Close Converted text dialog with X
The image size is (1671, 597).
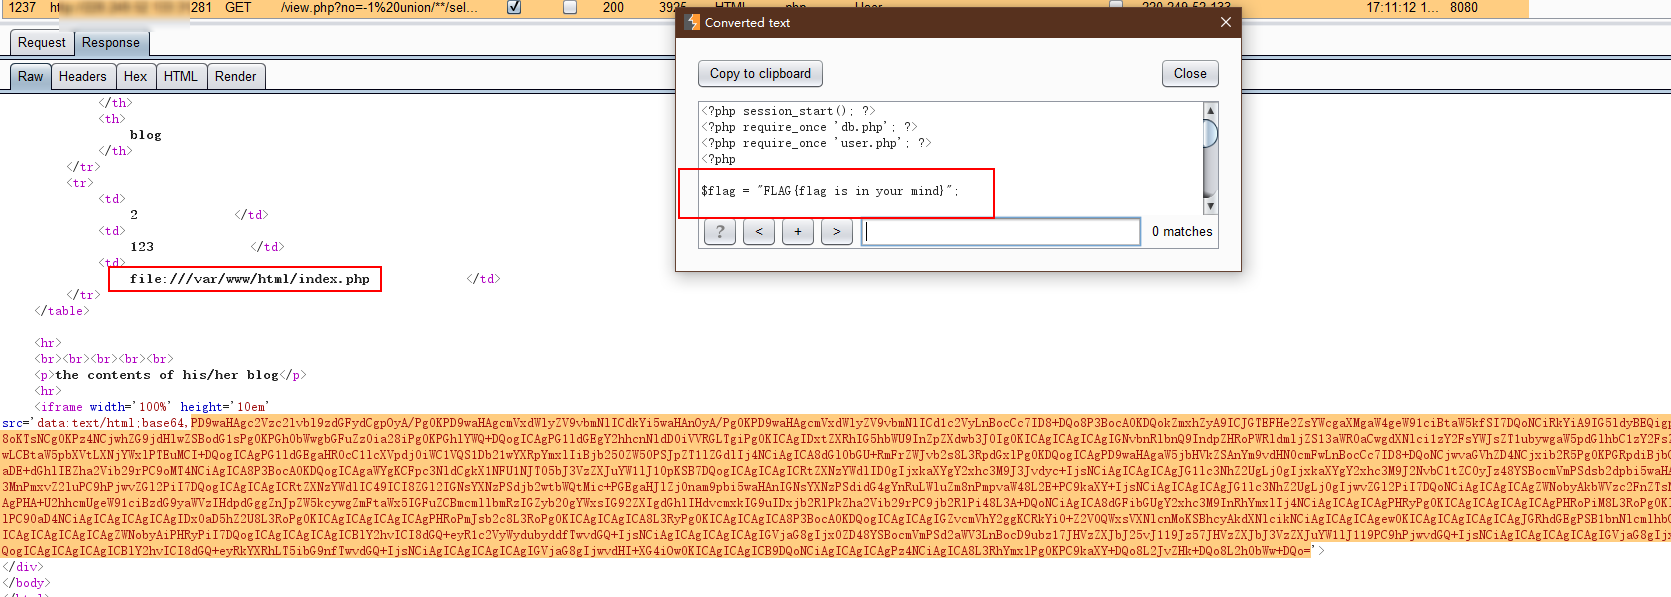coord(1225,22)
